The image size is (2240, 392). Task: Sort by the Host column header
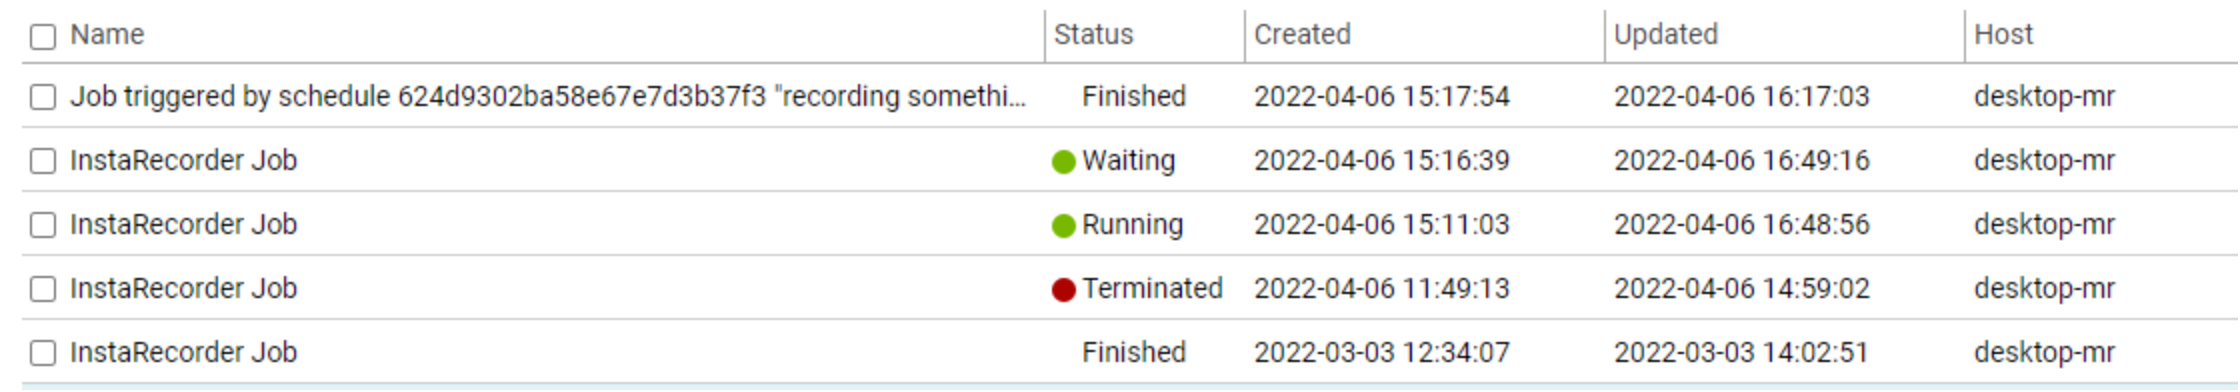[2003, 35]
